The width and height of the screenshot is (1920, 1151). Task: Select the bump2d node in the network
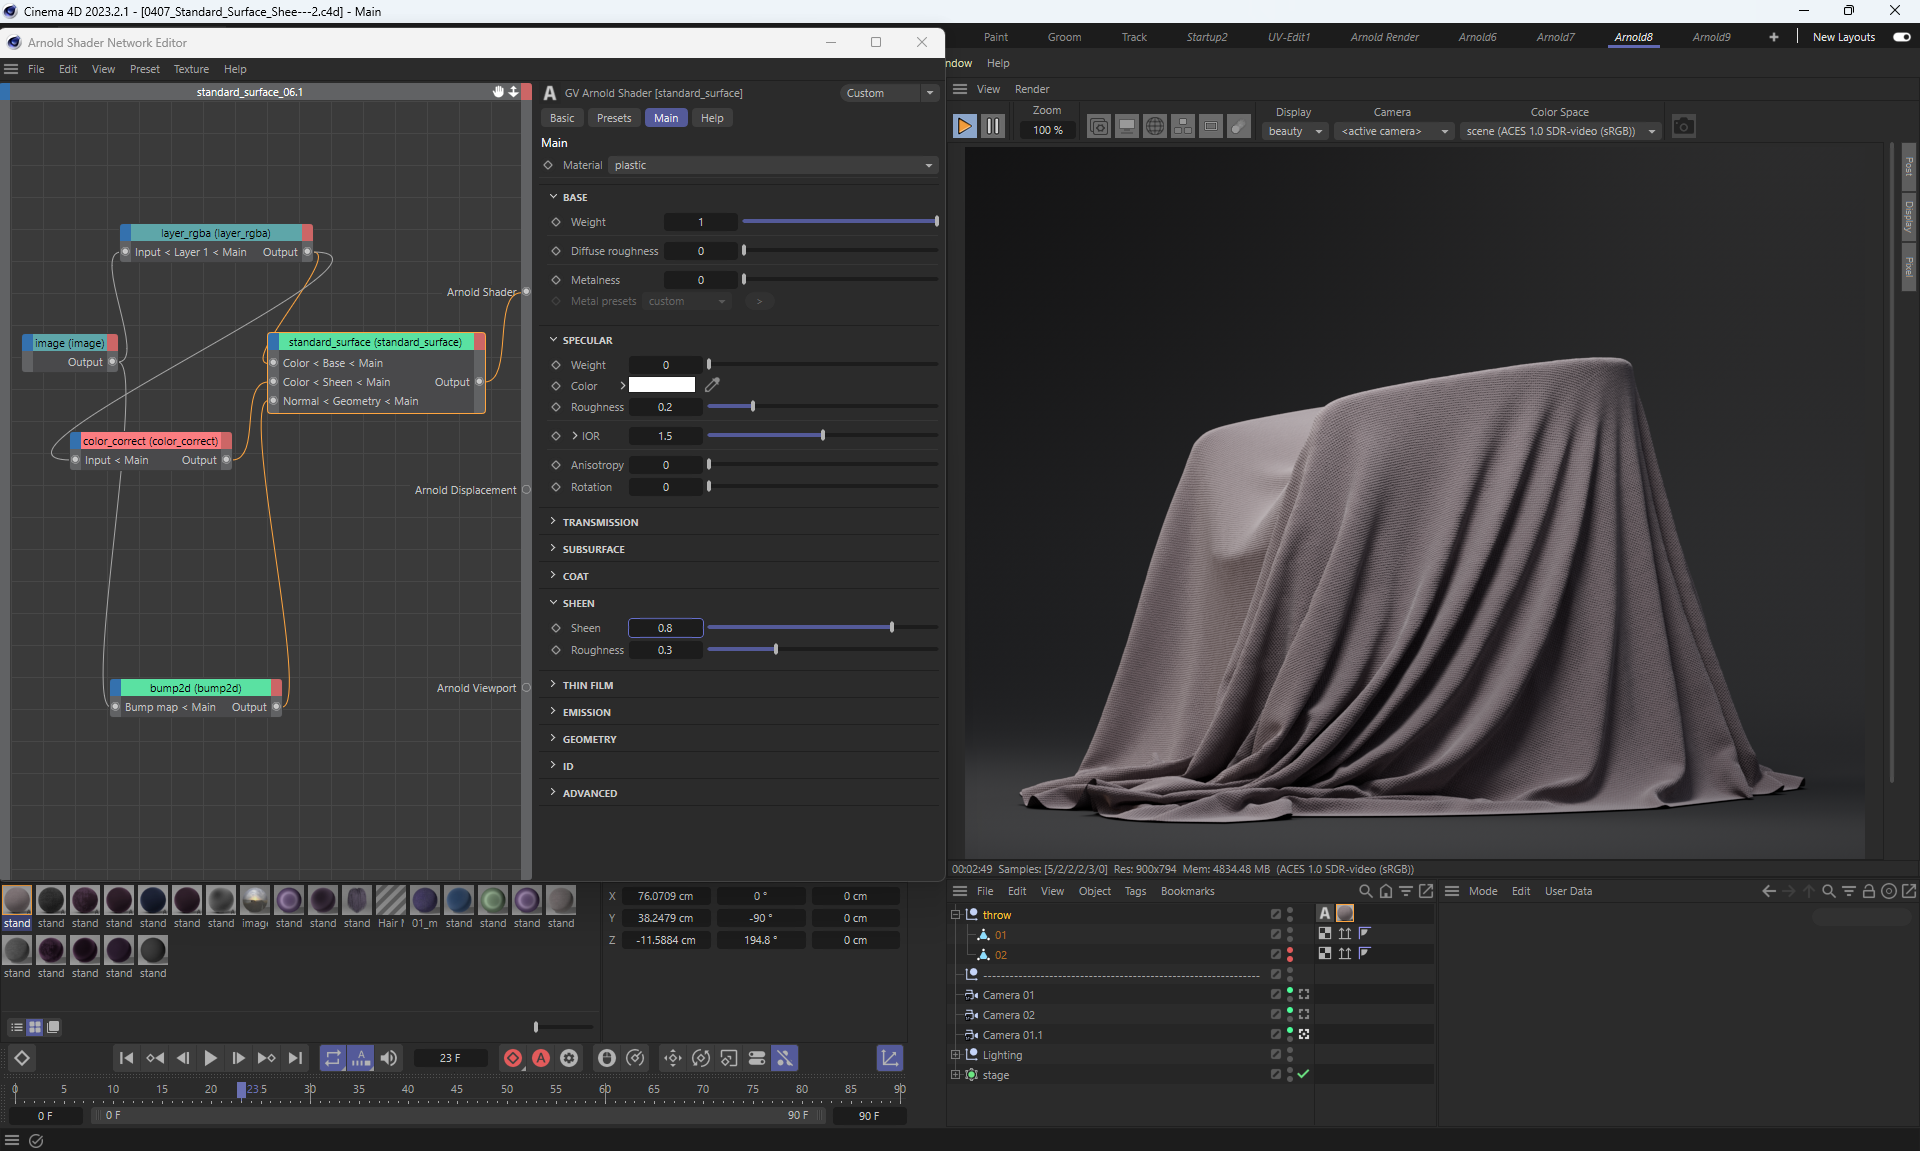(x=195, y=688)
